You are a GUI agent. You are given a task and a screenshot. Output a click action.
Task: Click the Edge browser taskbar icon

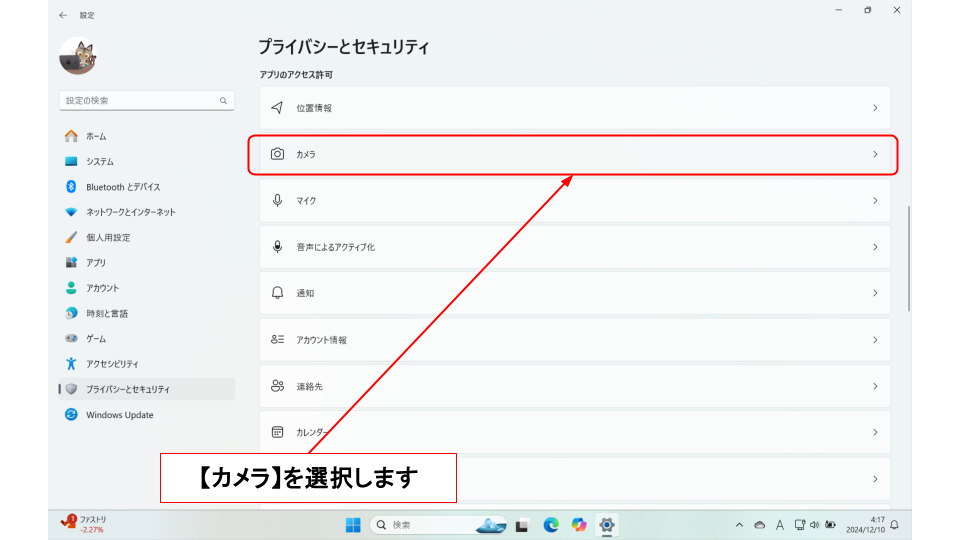tap(551, 525)
